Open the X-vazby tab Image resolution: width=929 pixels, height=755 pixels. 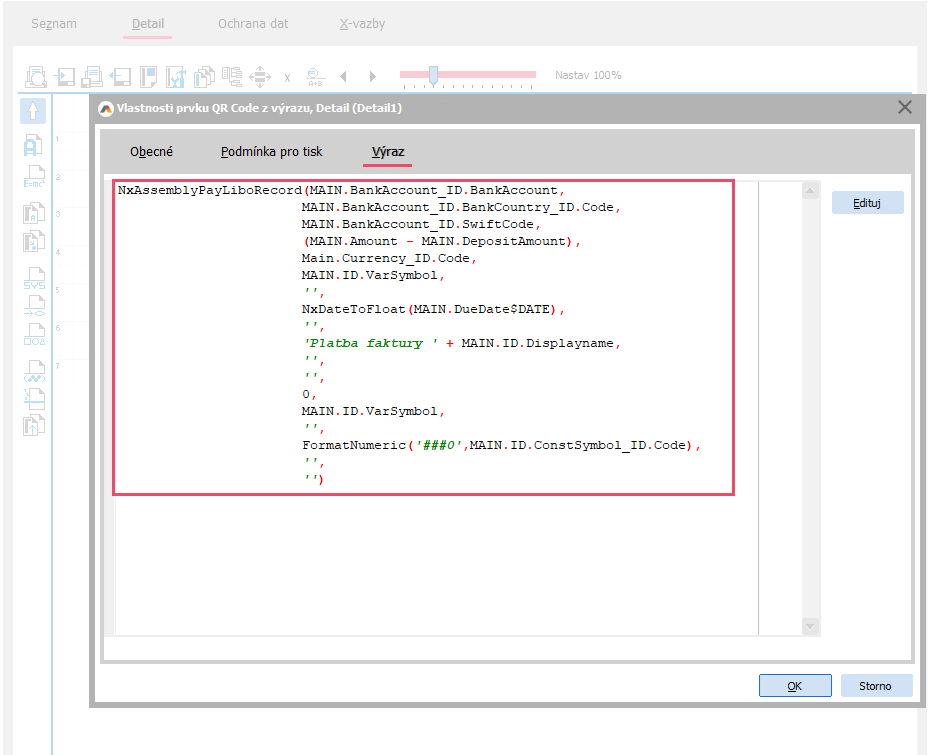[363, 24]
